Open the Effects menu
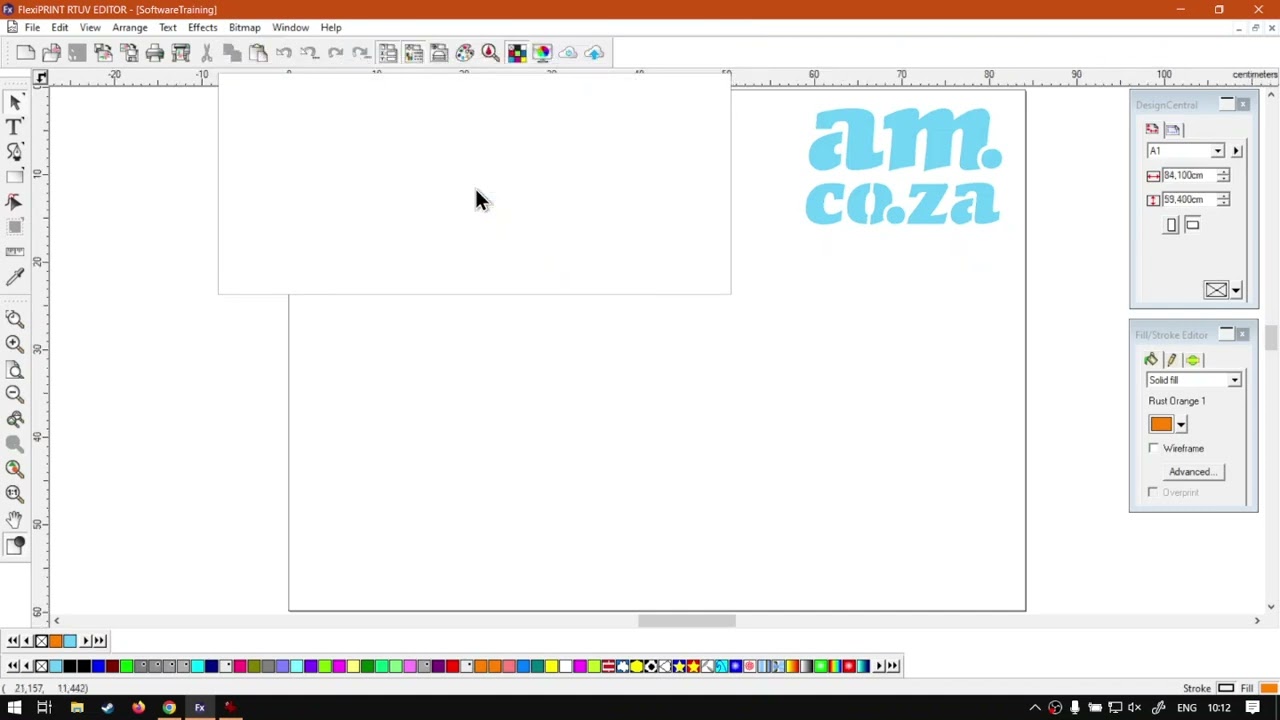 [x=202, y=28]
